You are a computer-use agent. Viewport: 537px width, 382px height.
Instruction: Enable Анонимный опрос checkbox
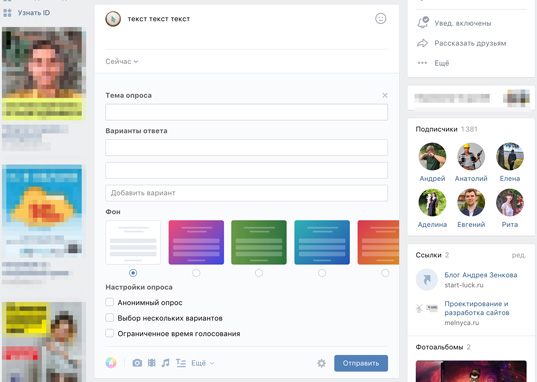(x=110, y=302)
